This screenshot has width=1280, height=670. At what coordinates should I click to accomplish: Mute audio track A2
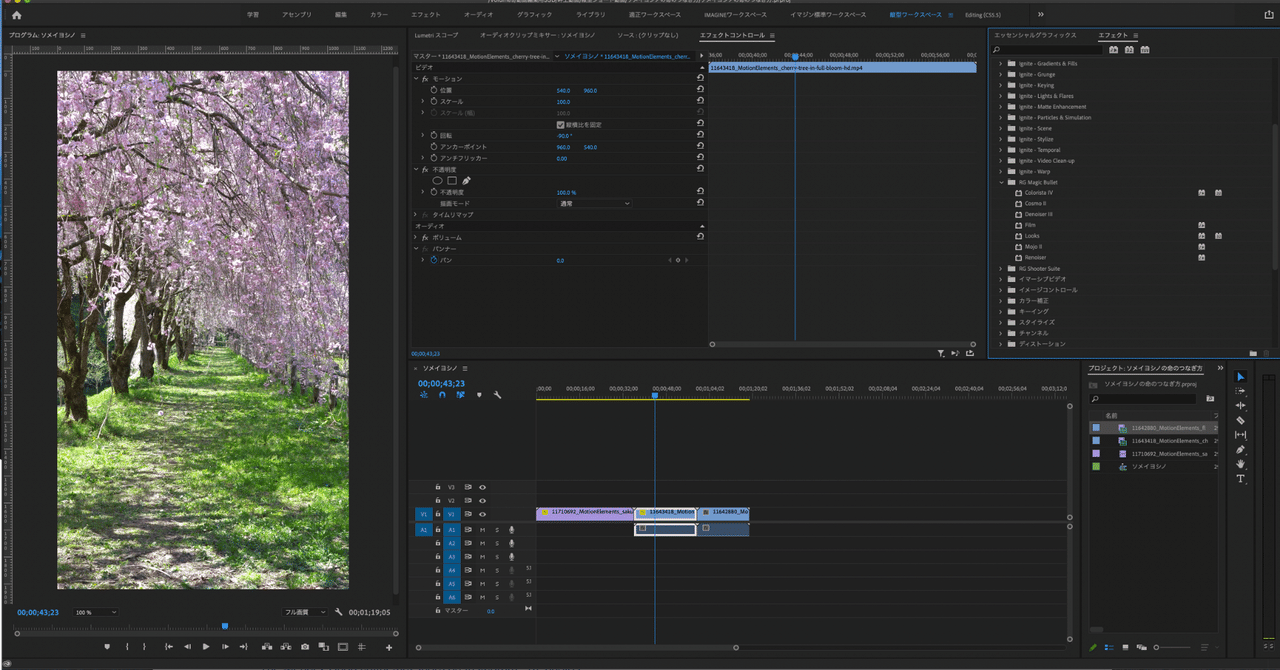click(482, 543)
